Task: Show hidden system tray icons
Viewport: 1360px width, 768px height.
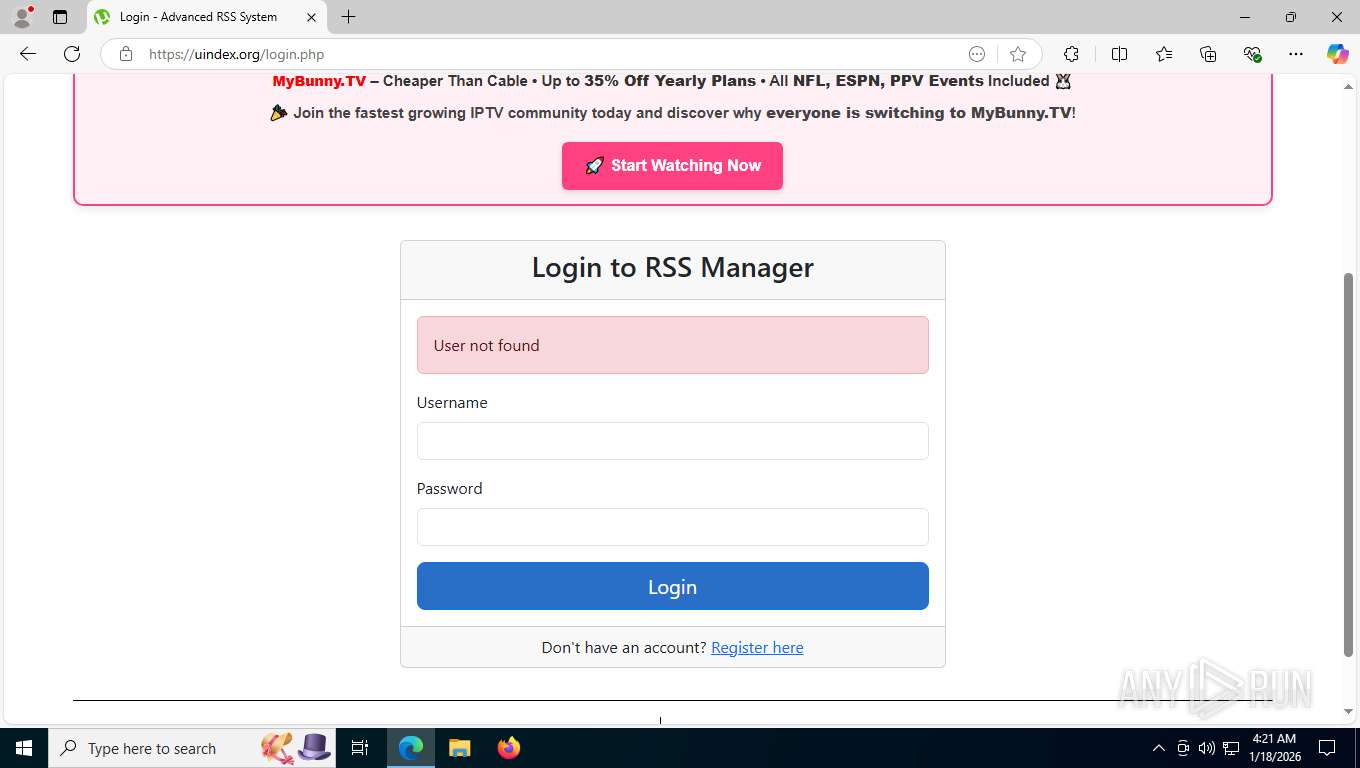Action: coord(1159,748)
